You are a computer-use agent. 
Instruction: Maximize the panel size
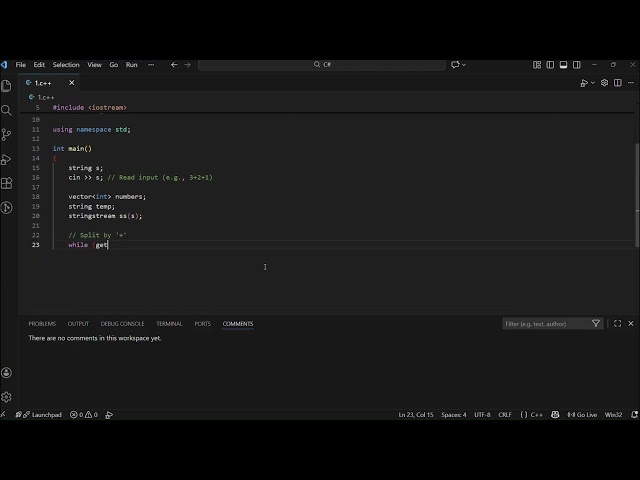pyautogui.click(x=617, y=324)
